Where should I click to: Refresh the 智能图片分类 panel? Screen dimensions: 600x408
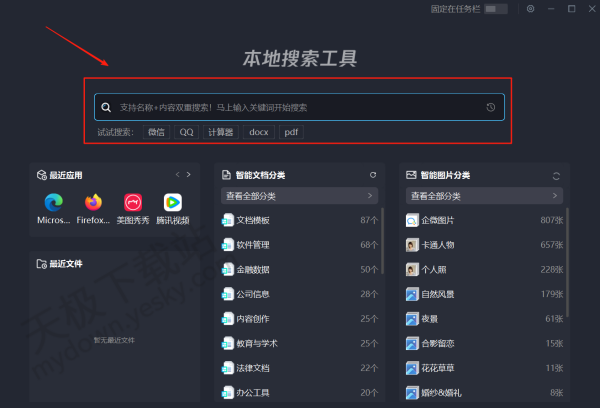556,175
